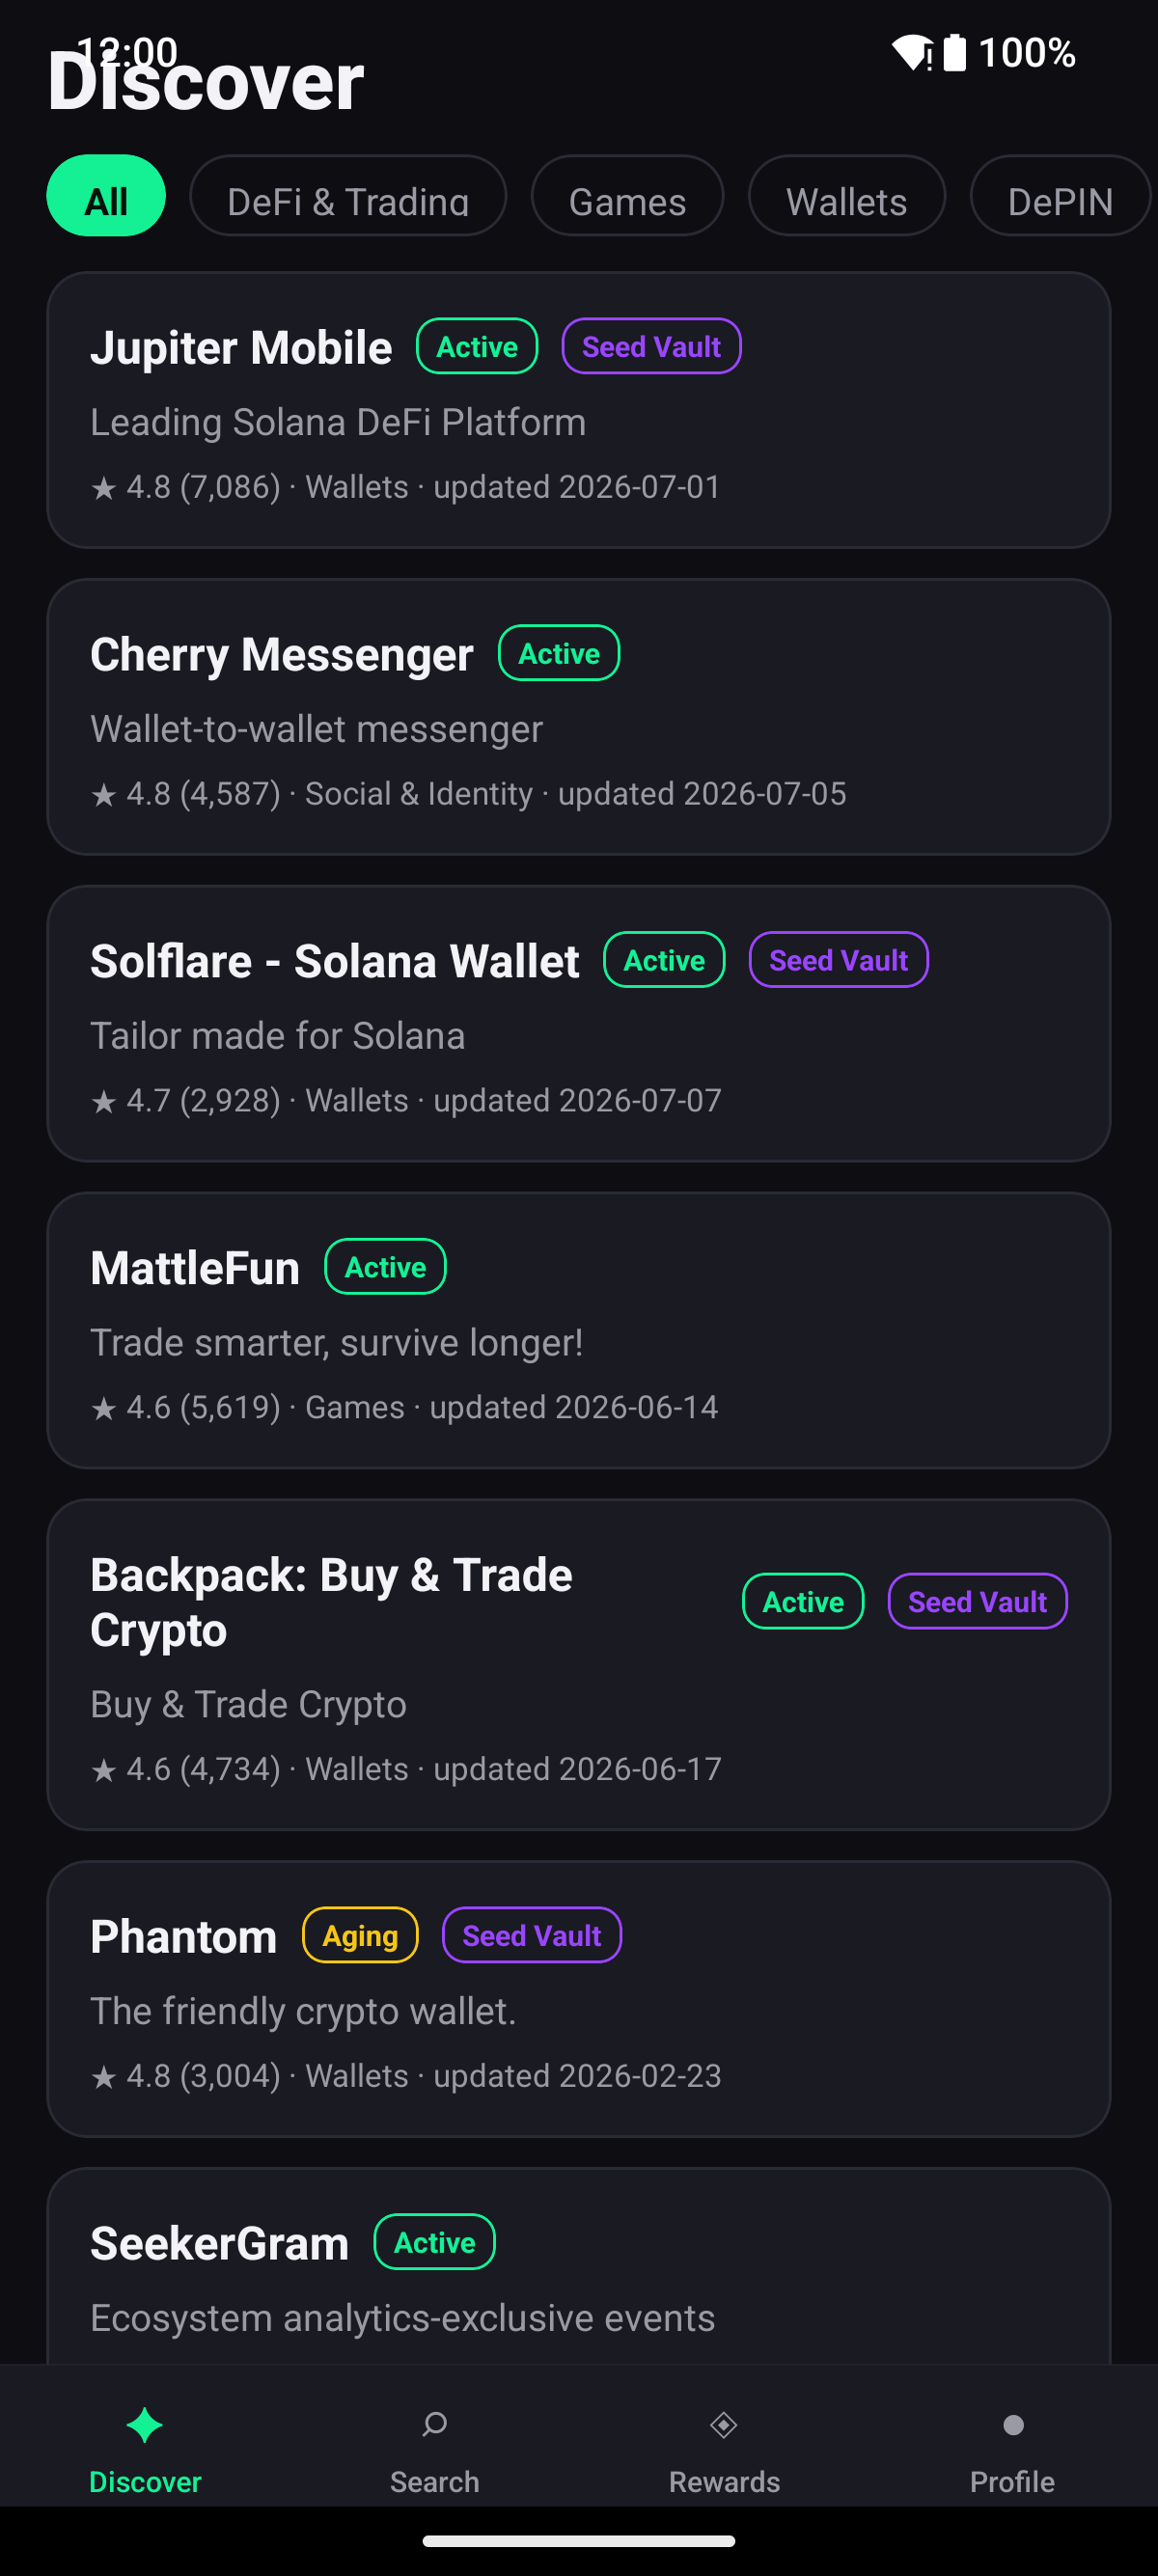Tap the star rating on Phantom card
The image size is (1158, 2576).
(x=185, y=2076)
